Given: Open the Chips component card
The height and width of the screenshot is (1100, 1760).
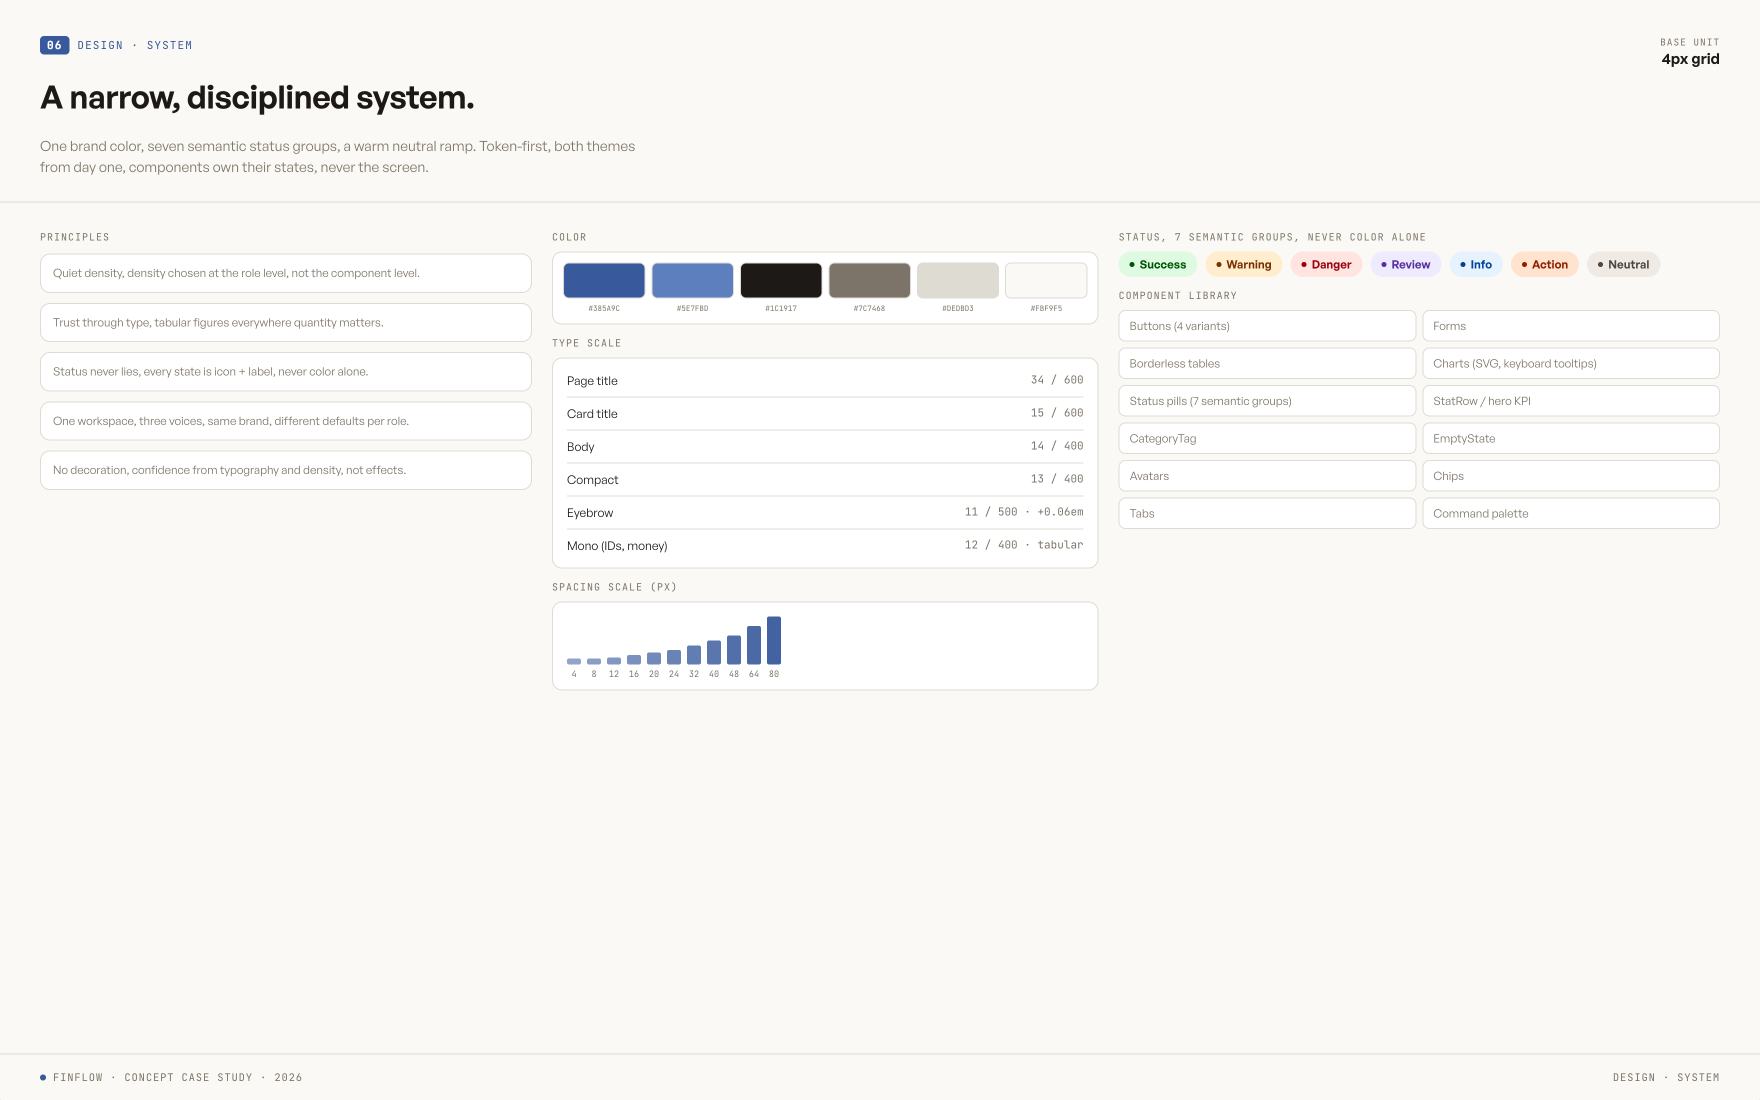Looking at the screenshot, I should coord(1571,476).
